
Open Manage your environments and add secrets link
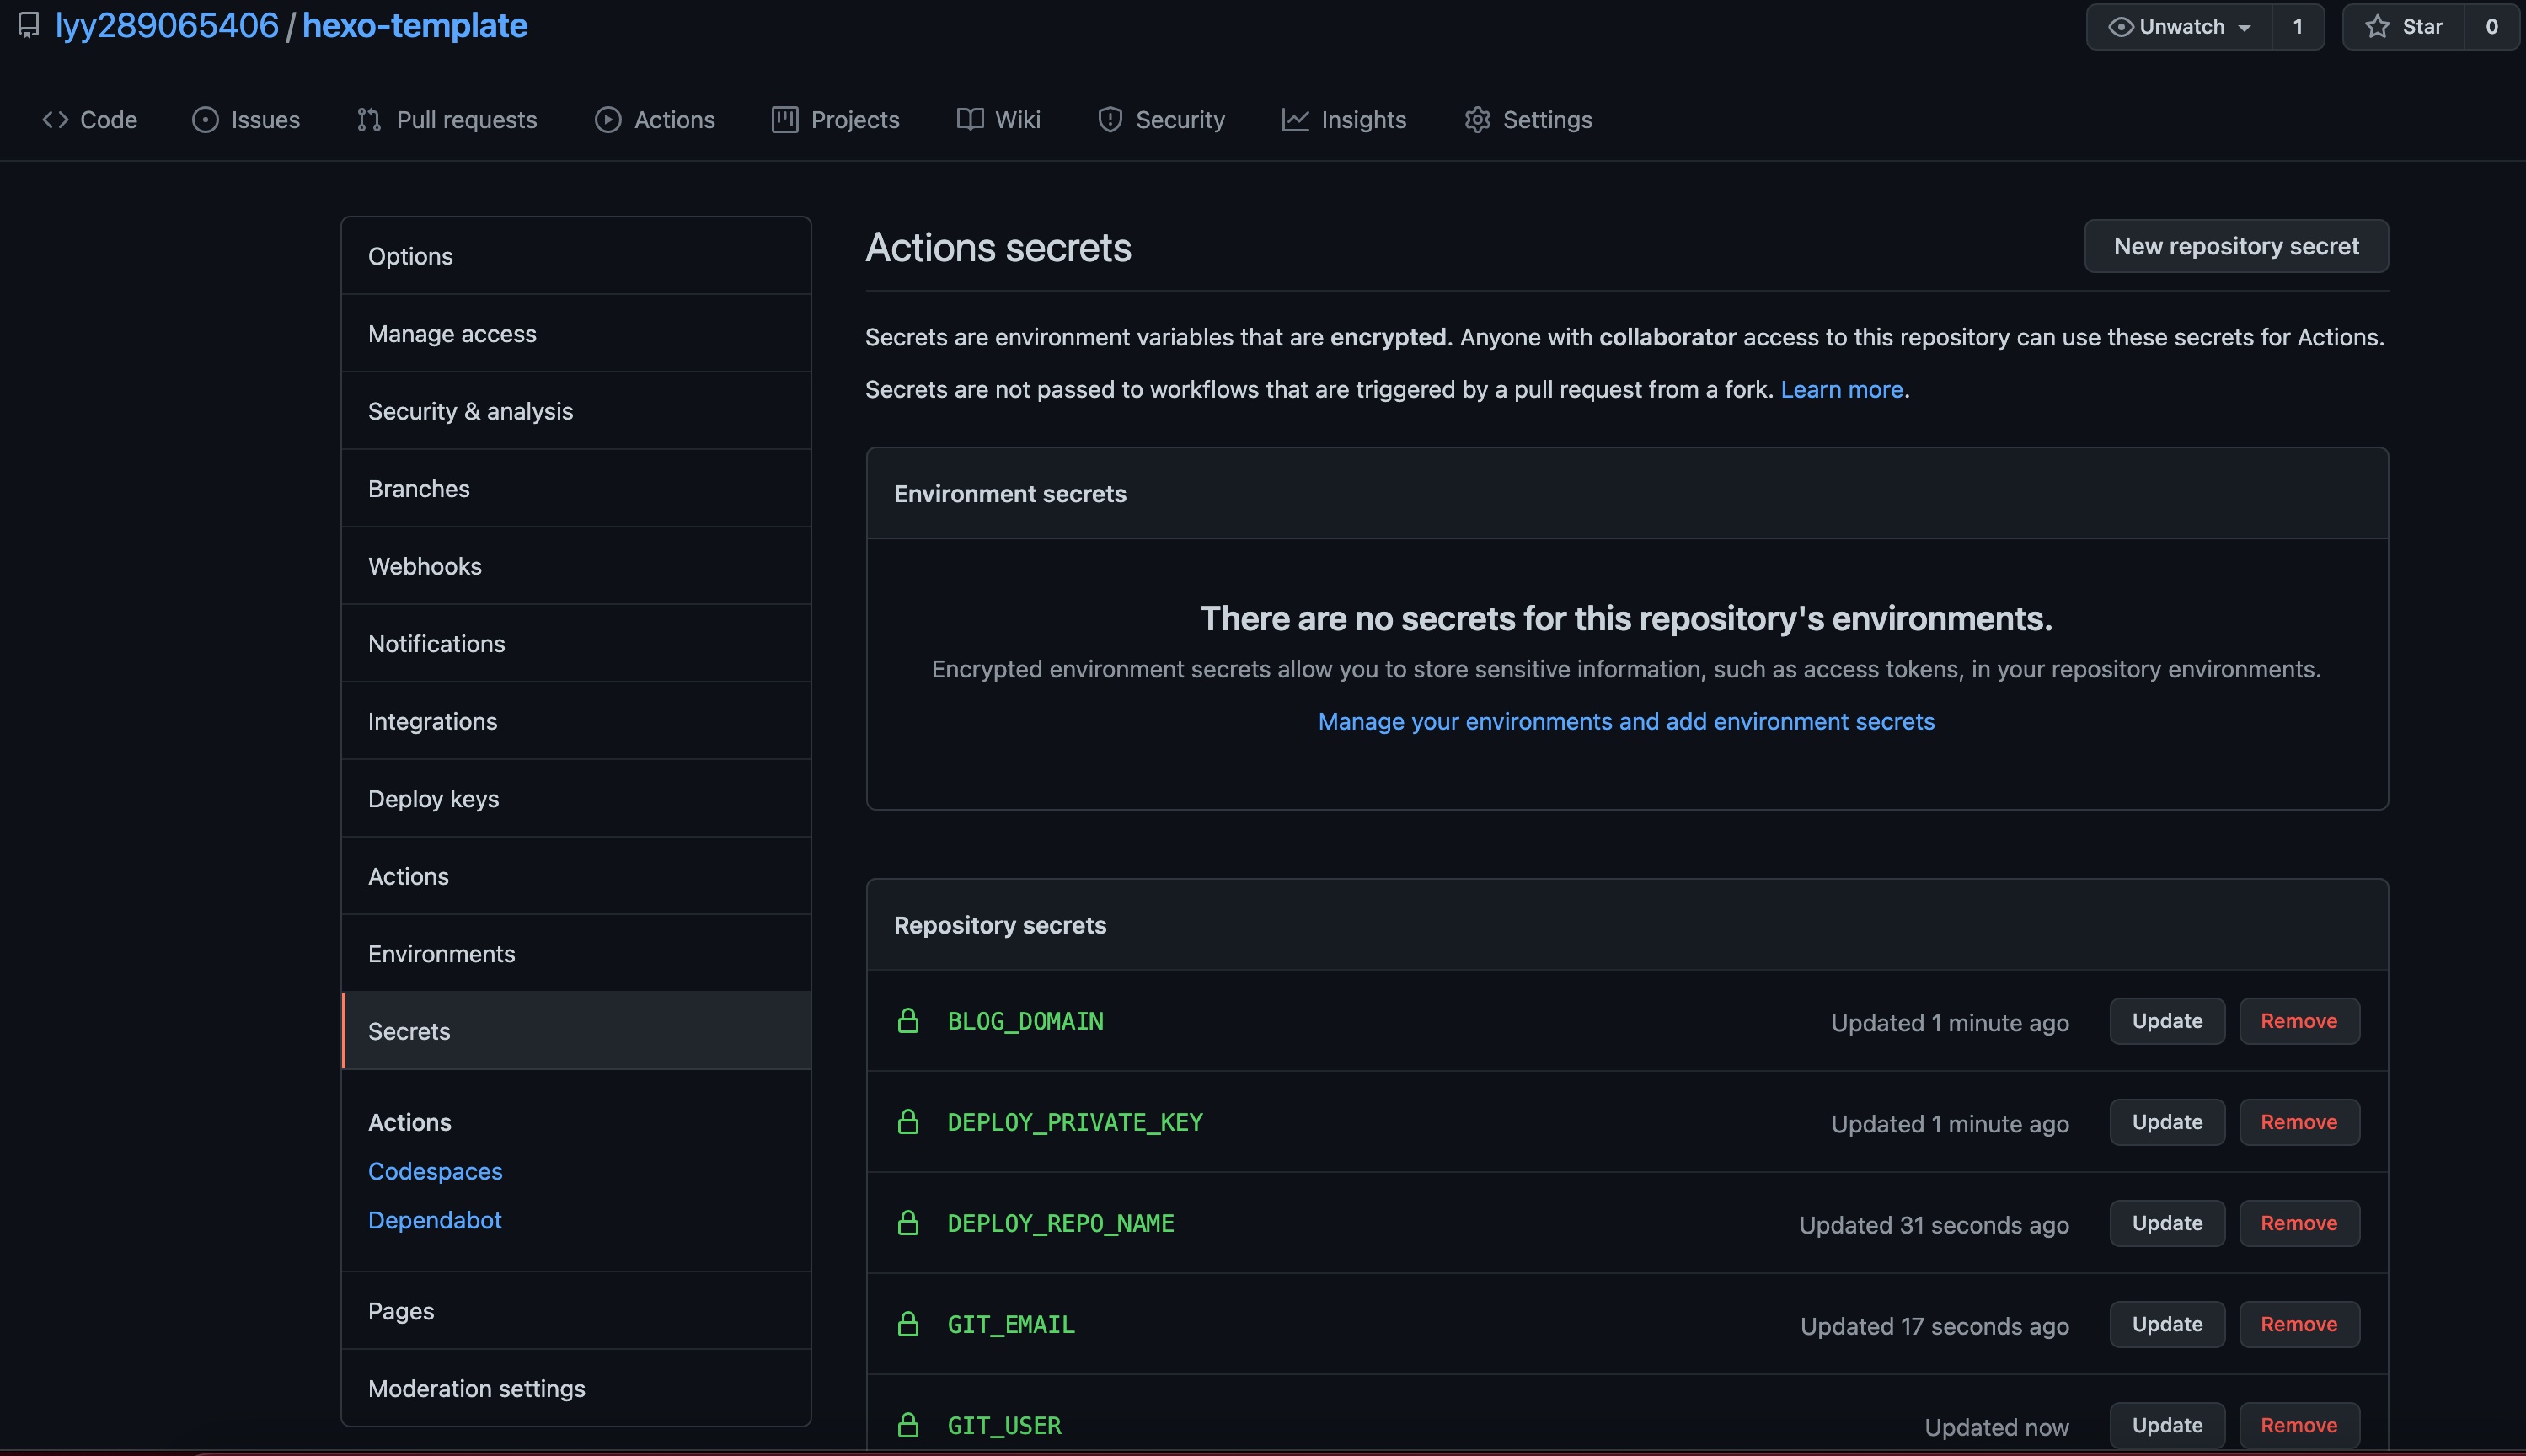click(1626, 721)
